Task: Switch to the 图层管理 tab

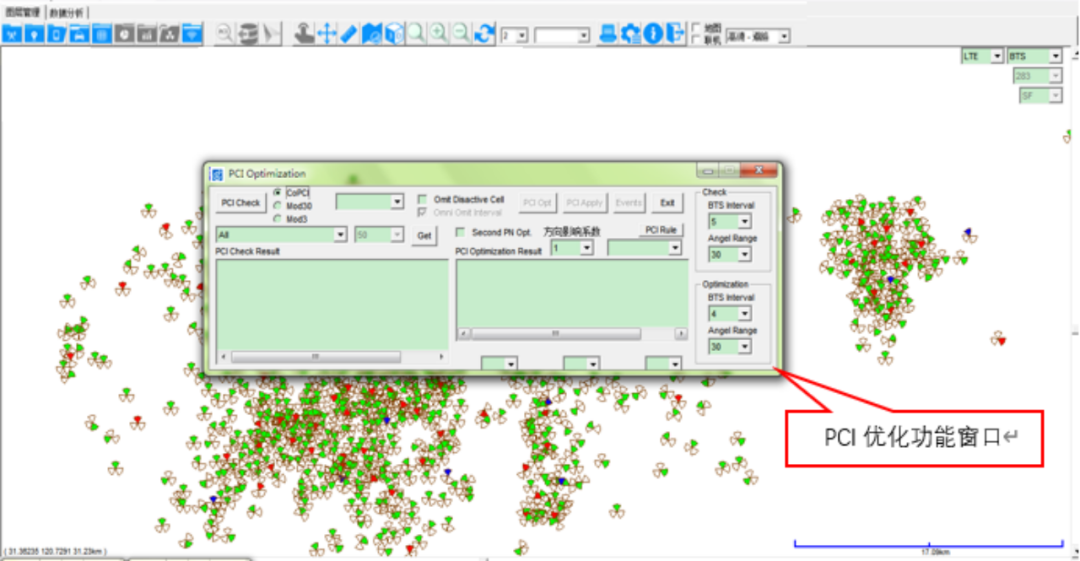Action: pos(23,12)
